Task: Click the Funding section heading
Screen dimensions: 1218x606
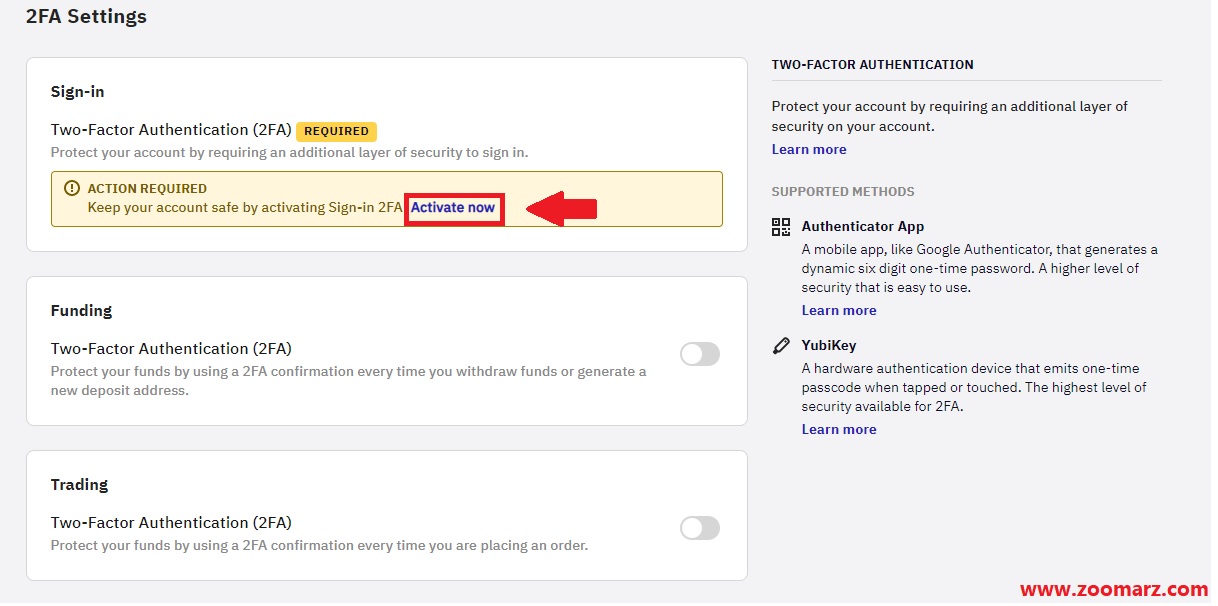Action: coord(81,311)
